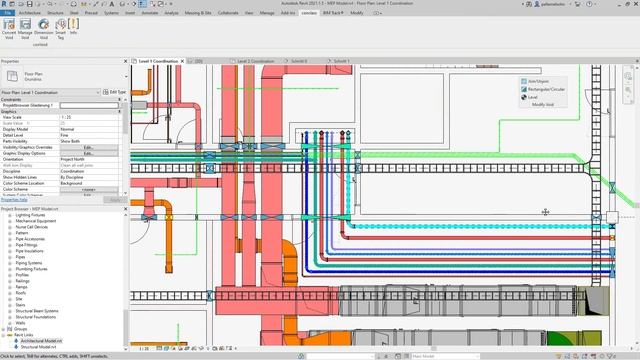Click the Architectural Model.rvt link icon
The height and width of the screenshot is (360, 640).
16,341
